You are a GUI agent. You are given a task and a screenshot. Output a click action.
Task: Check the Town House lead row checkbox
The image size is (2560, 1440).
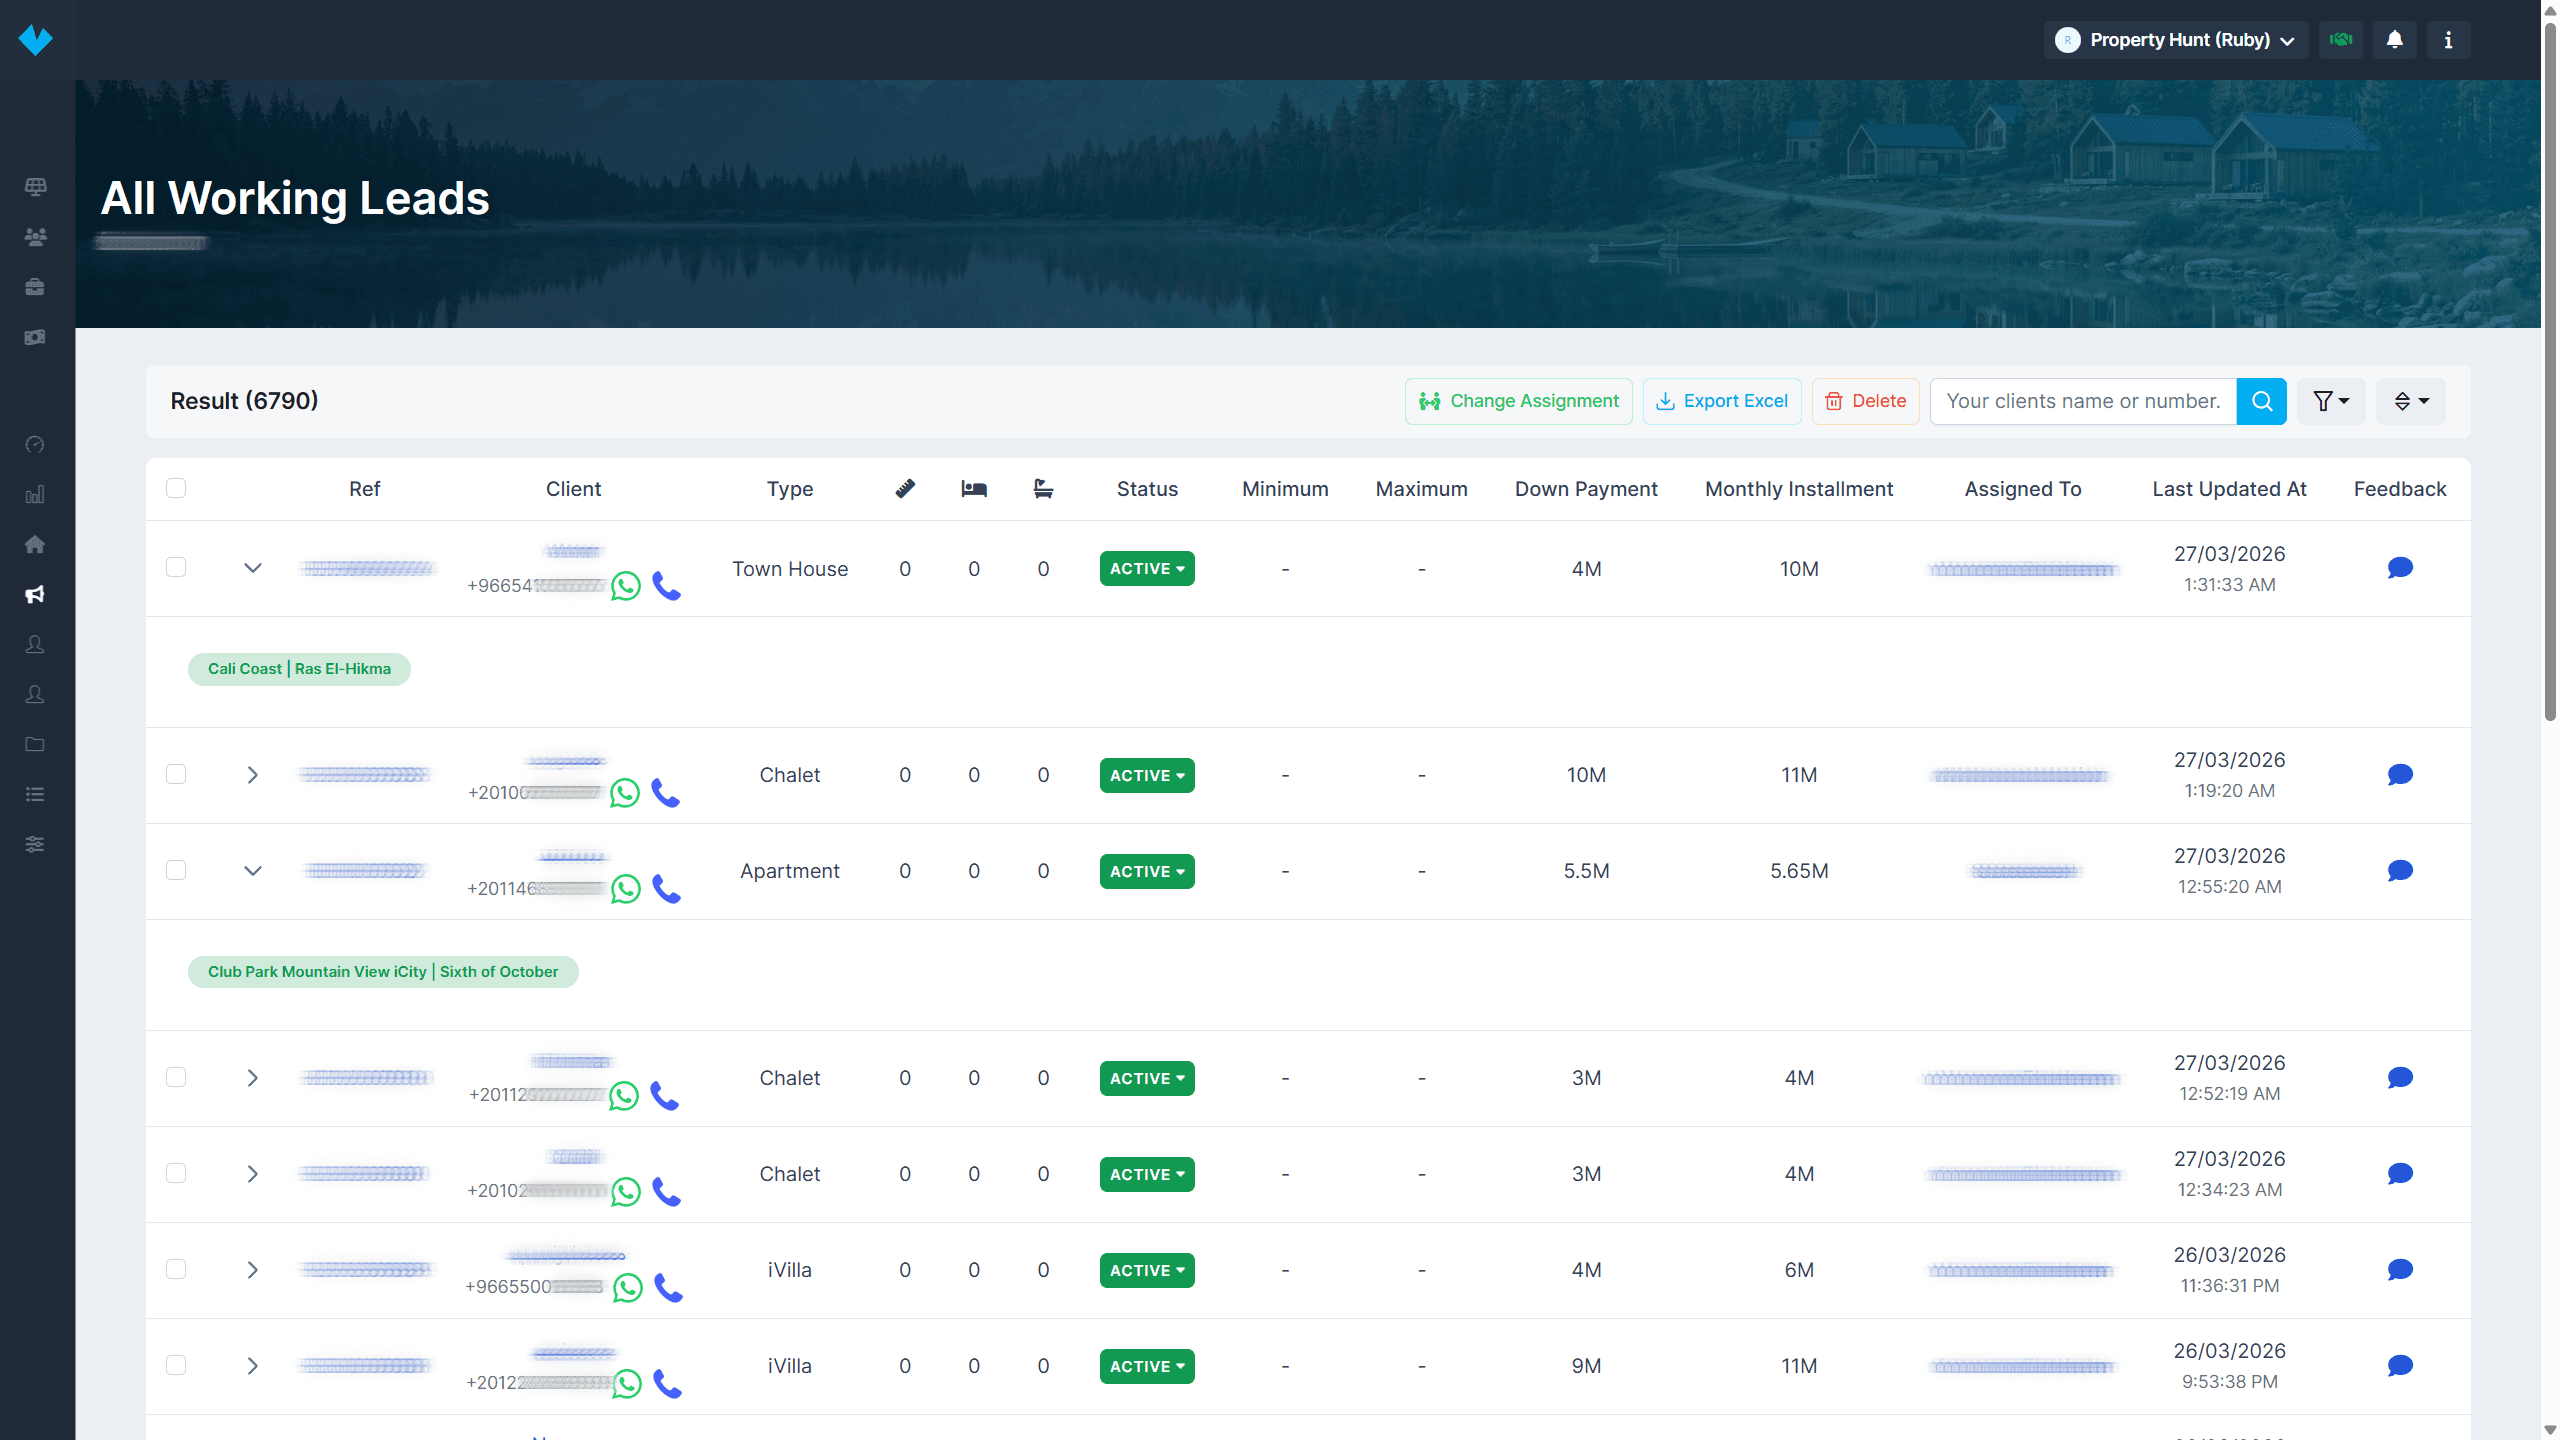[176, 568]
